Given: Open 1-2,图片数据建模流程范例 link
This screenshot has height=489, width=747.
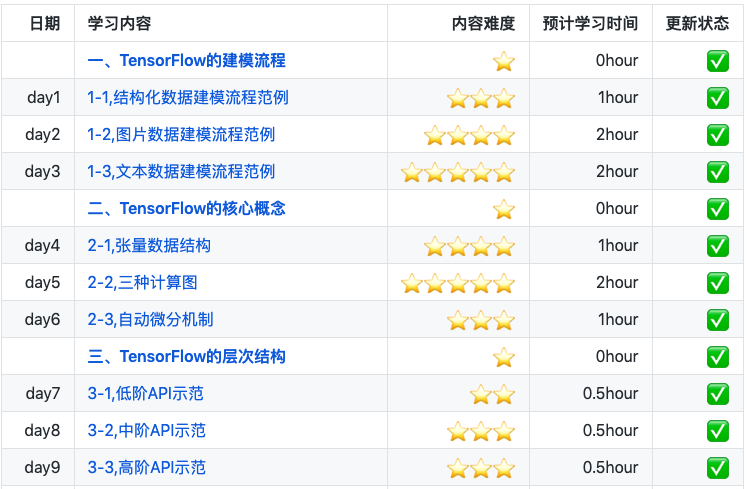Looking at the screenshot, I should pyautogui.click(x=182, y=134).
